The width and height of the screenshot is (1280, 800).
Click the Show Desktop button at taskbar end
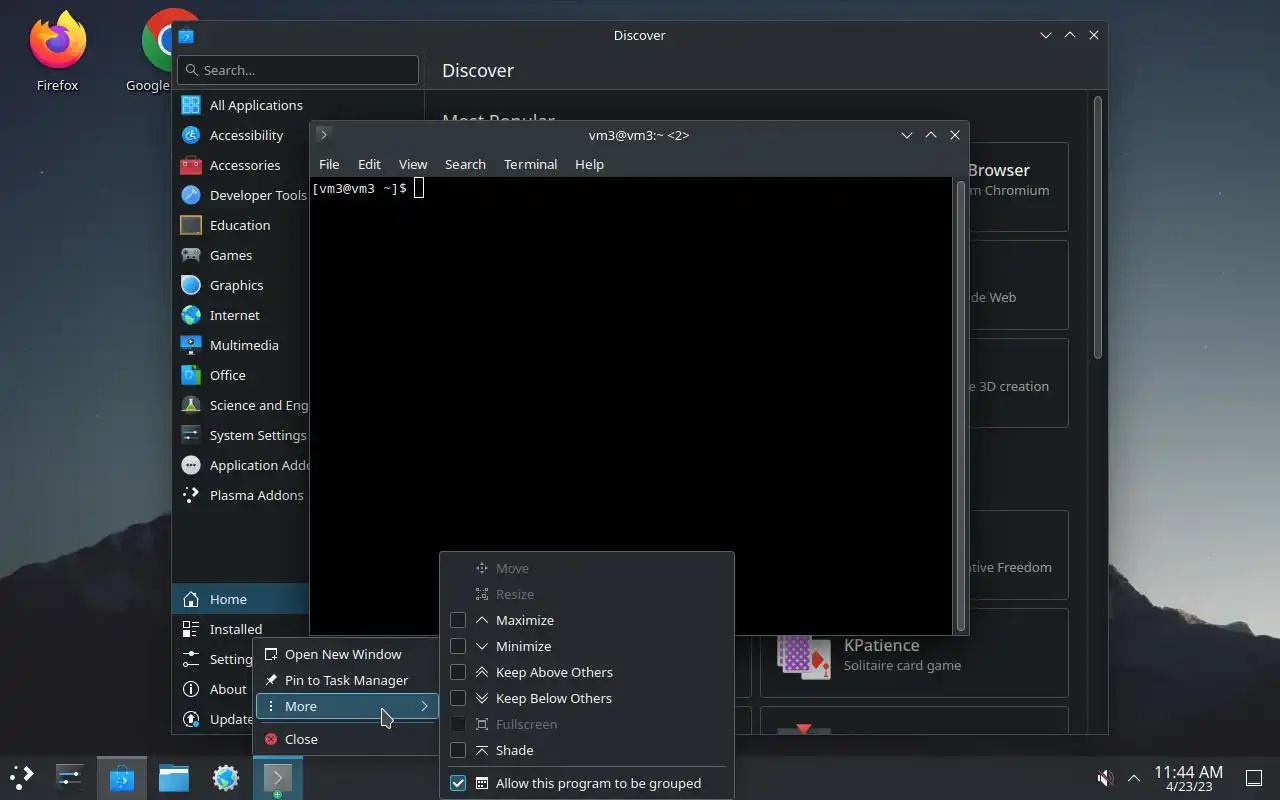tap(1254, 777)
